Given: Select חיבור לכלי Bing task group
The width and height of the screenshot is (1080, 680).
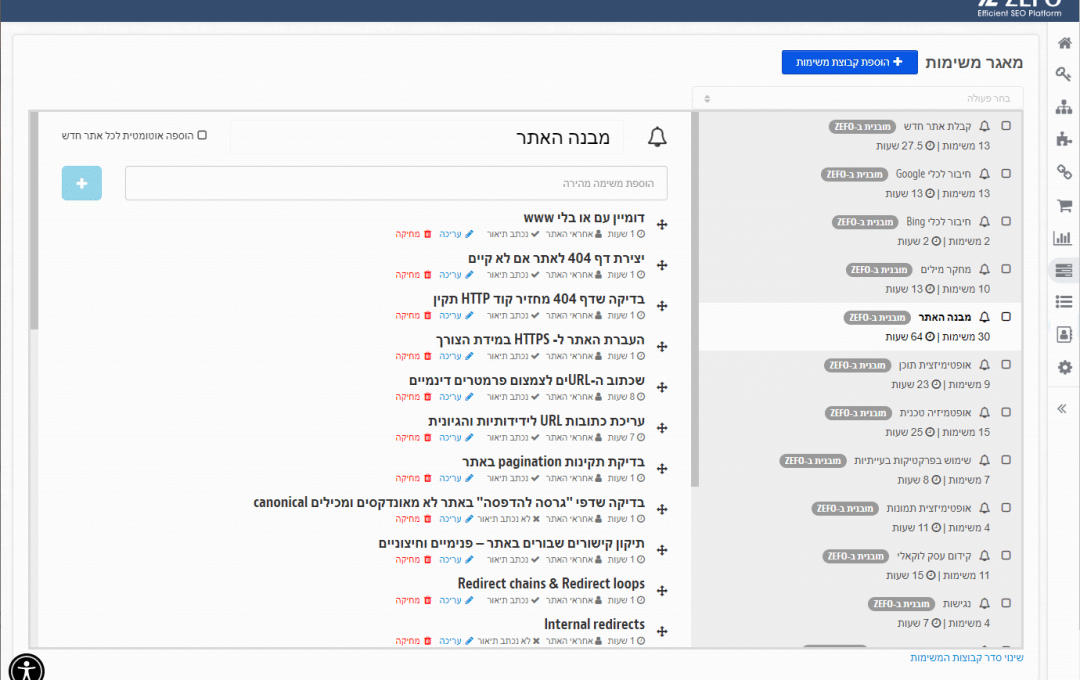Looking at the screenshot, I should tap(861, 231).
